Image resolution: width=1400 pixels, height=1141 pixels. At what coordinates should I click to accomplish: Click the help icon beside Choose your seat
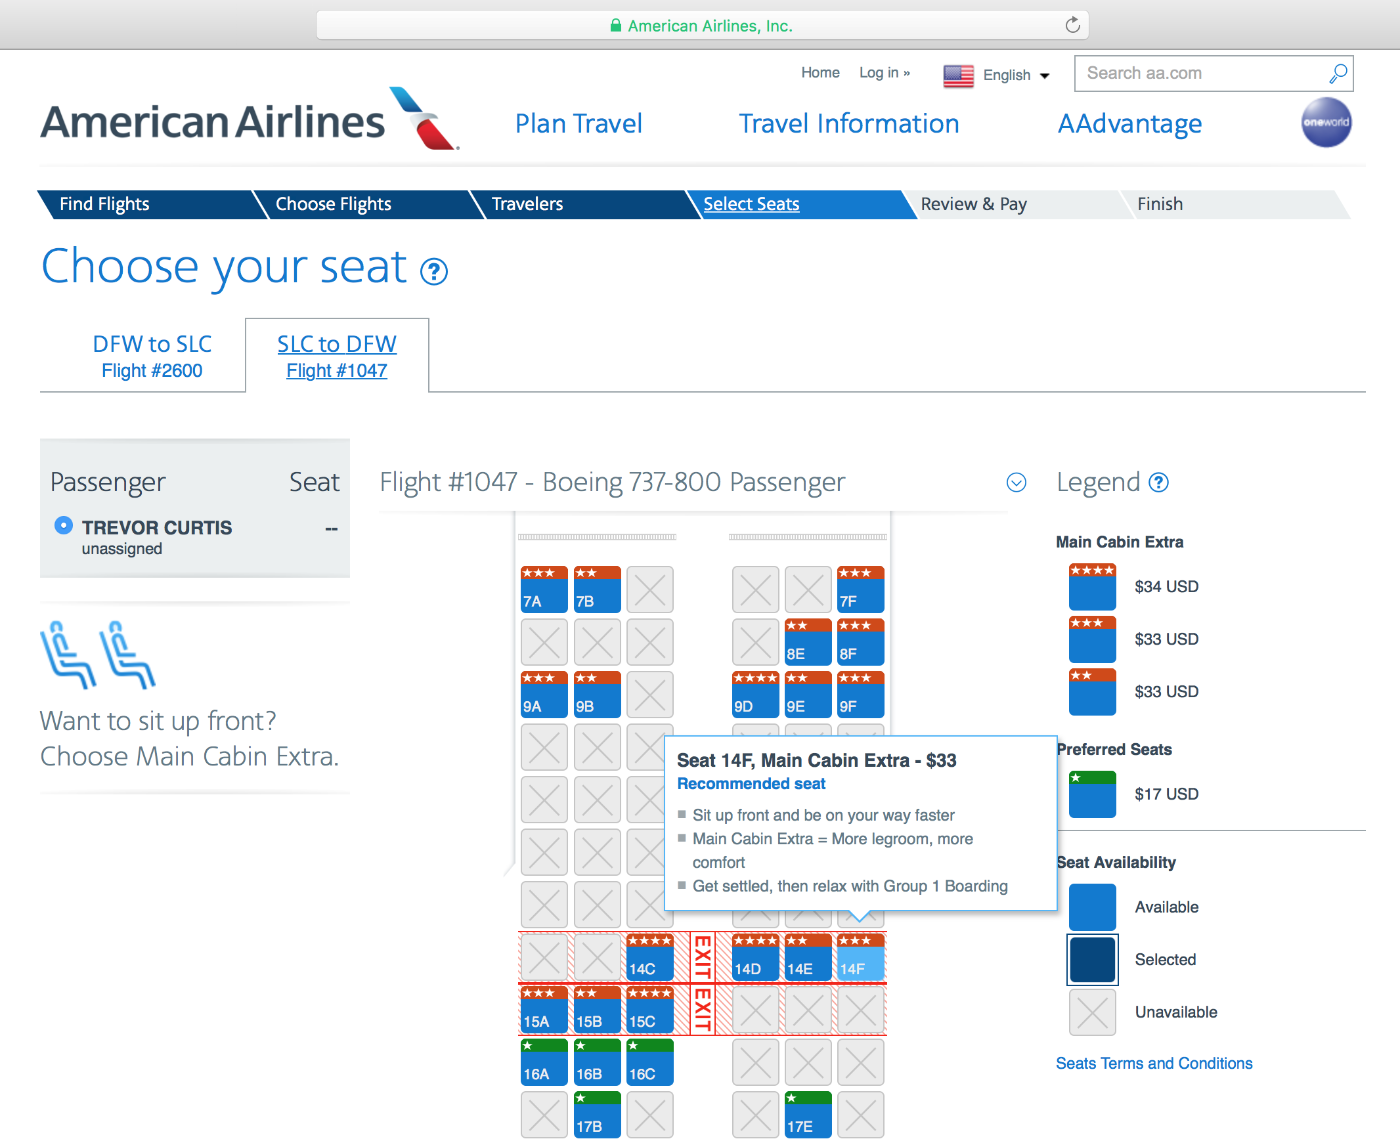point(433,271)
